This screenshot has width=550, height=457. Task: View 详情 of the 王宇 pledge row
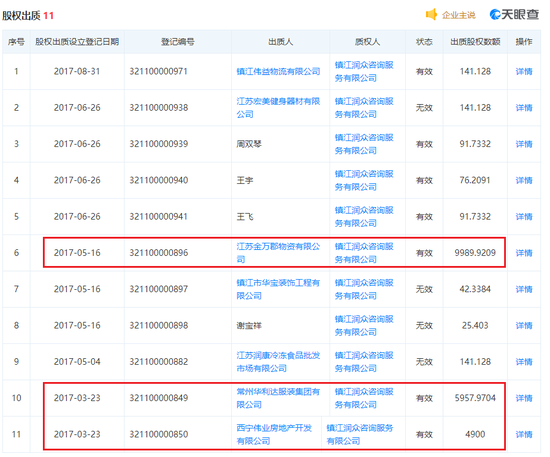[524, 180]
